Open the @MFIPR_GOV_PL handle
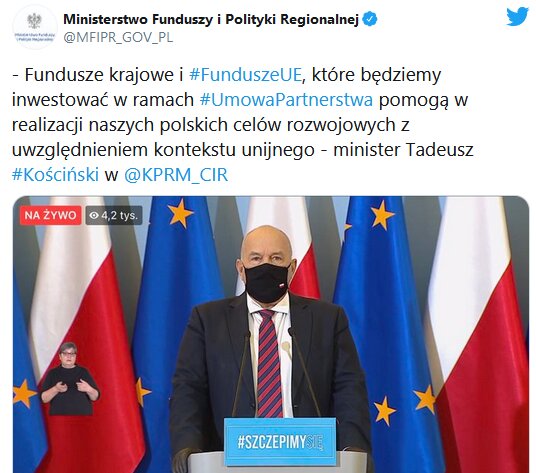The height and width of the screenshot is (473, 536). tap(118, 37)
